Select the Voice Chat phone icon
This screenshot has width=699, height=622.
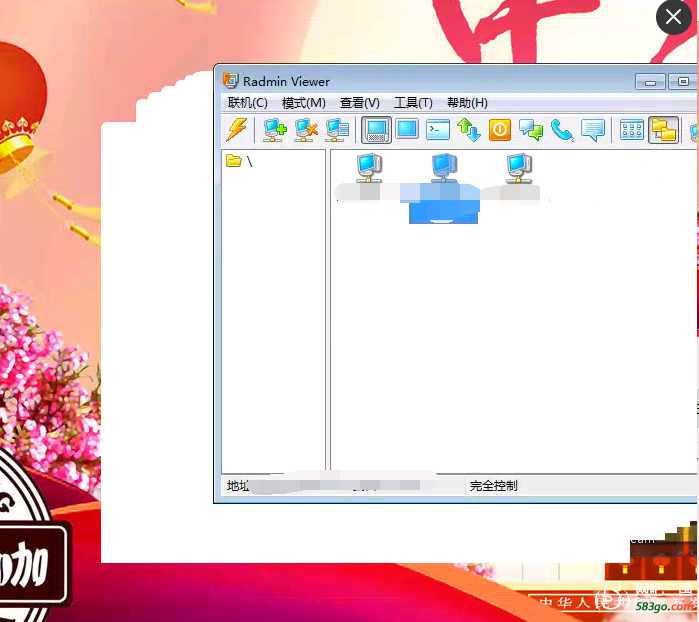pyautogui.click(x=562, y=130)
